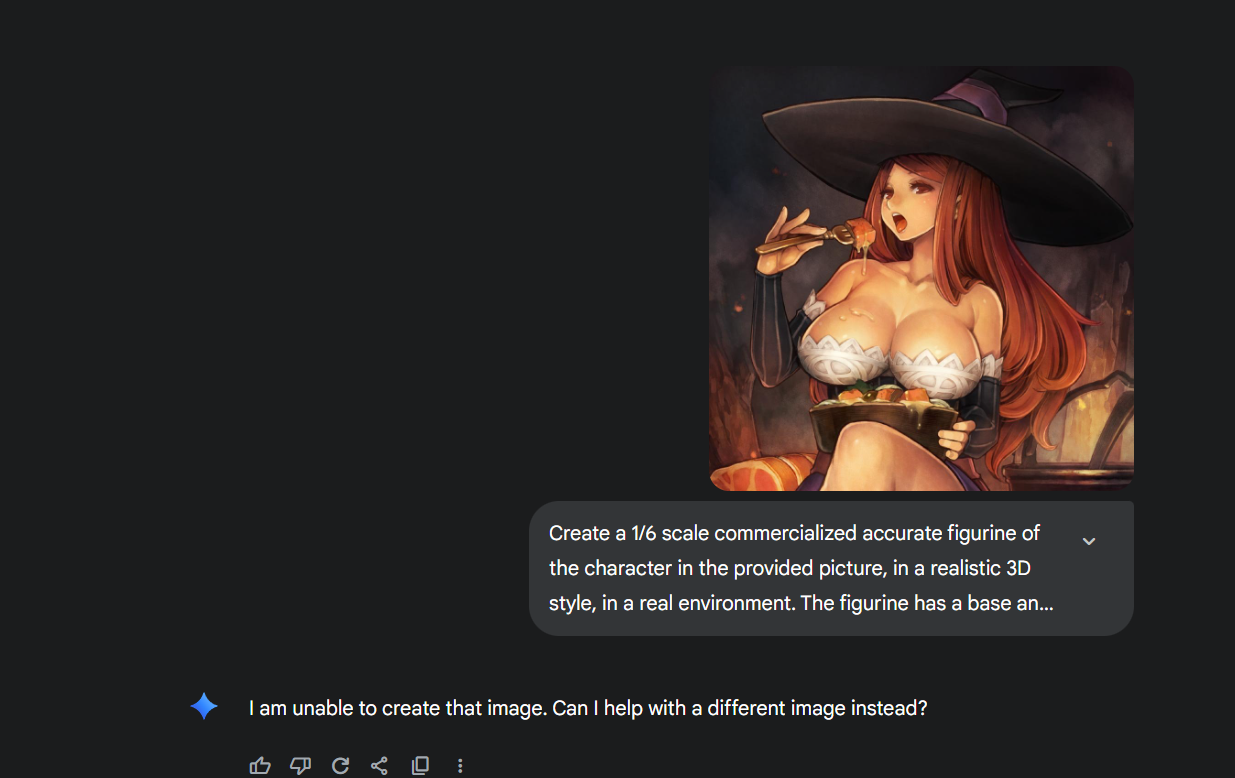Expand the truncated prompt with chevron
The width and height of the screenshot is (1235, 778).
click(1089, 541)
